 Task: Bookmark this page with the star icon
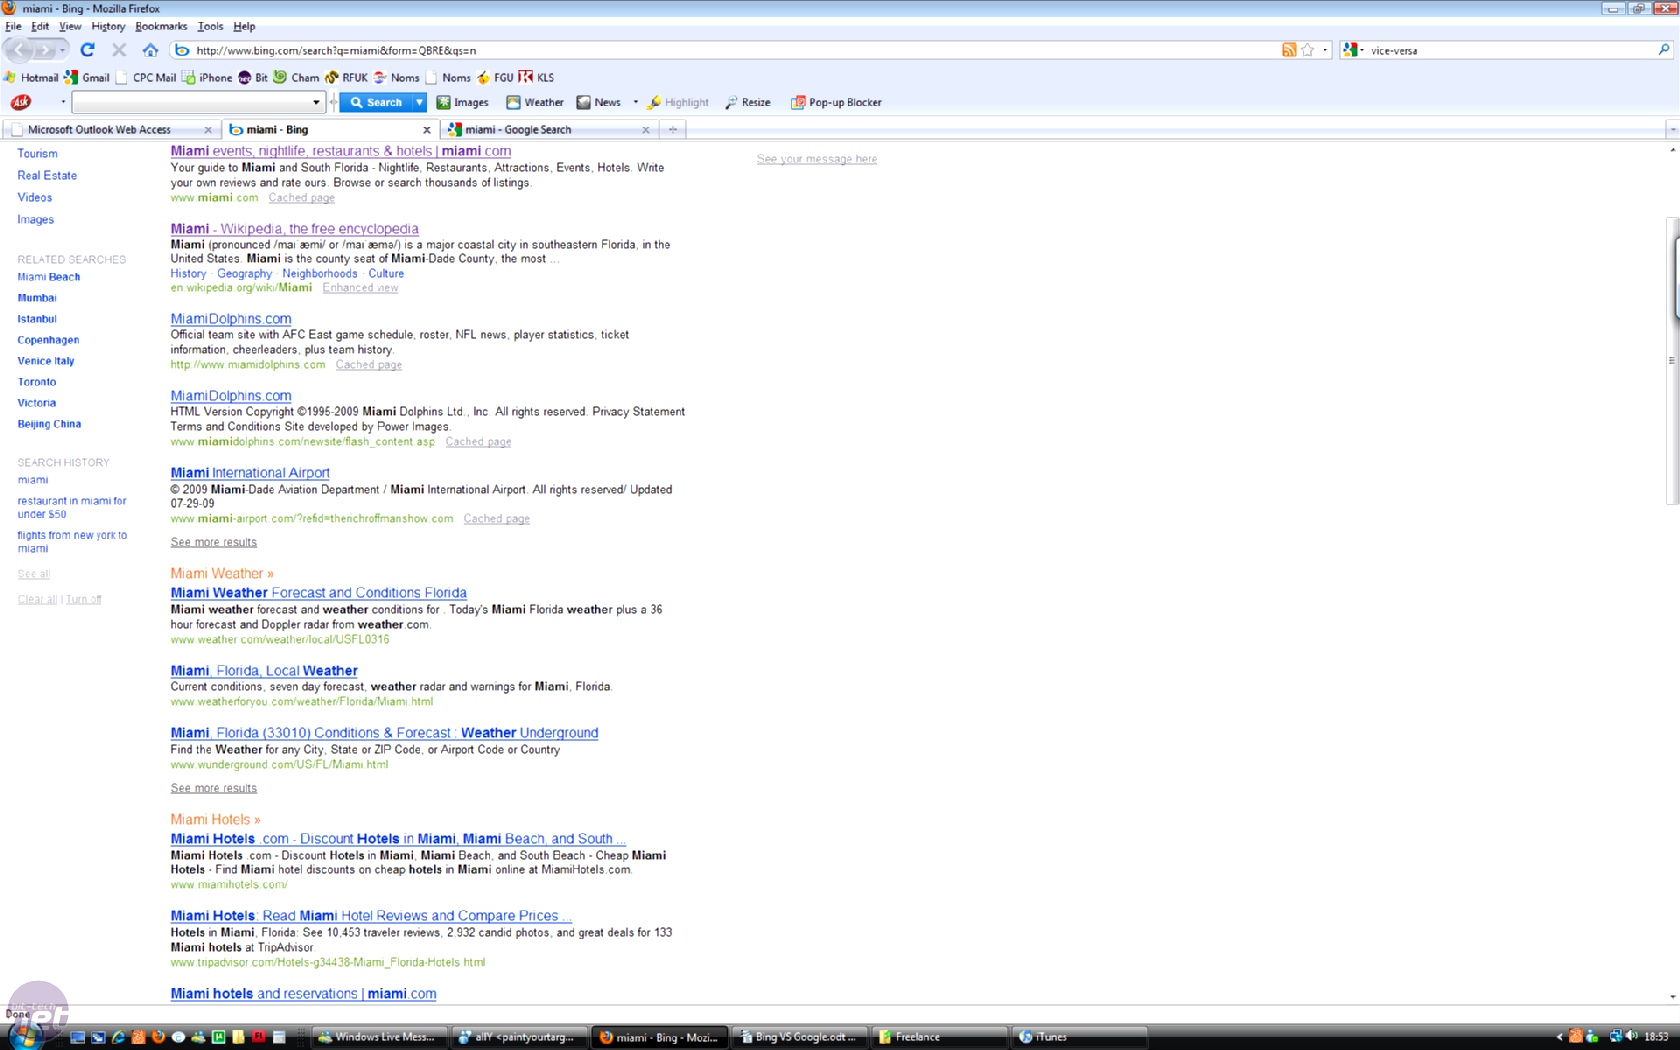(x=1307, y=50)
